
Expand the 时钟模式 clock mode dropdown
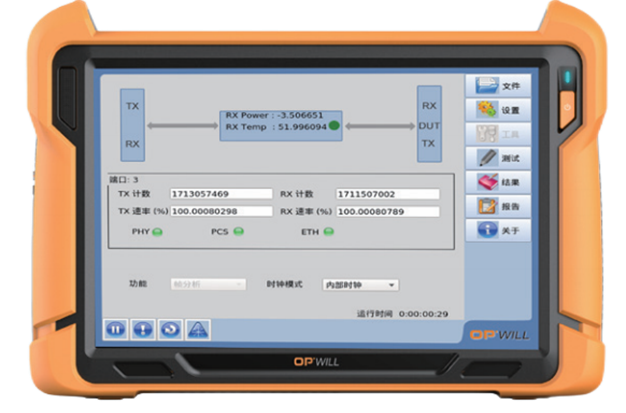pyautogui.click(x=360, y=284)
